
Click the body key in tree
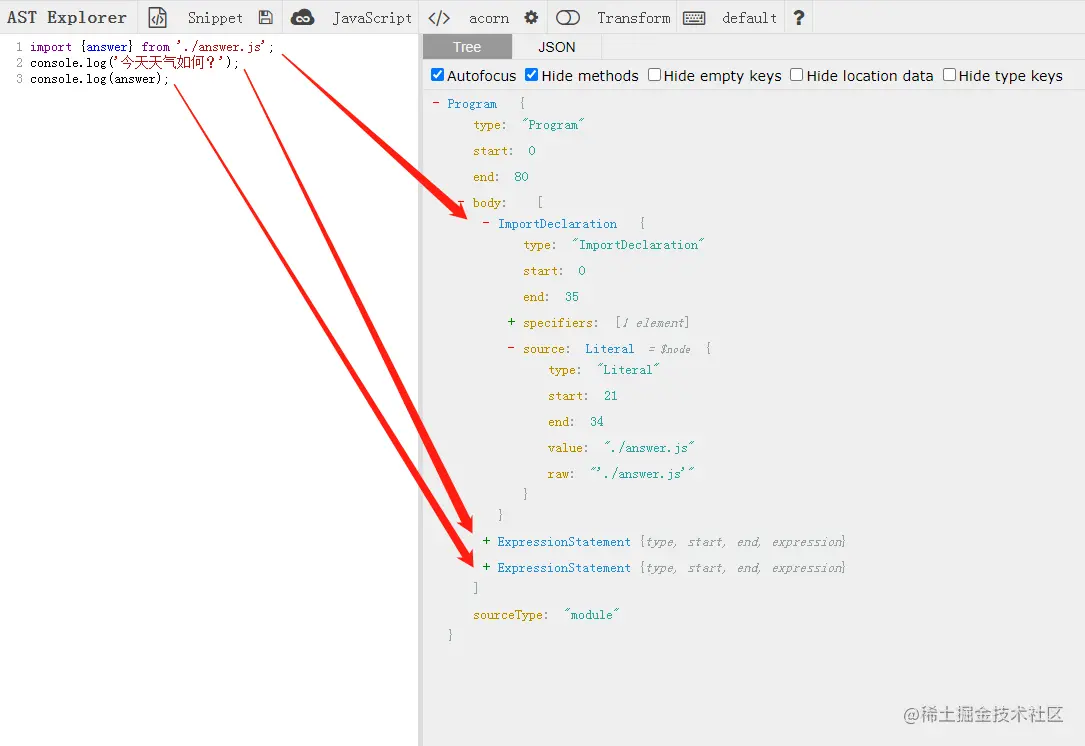coord(489,203)
